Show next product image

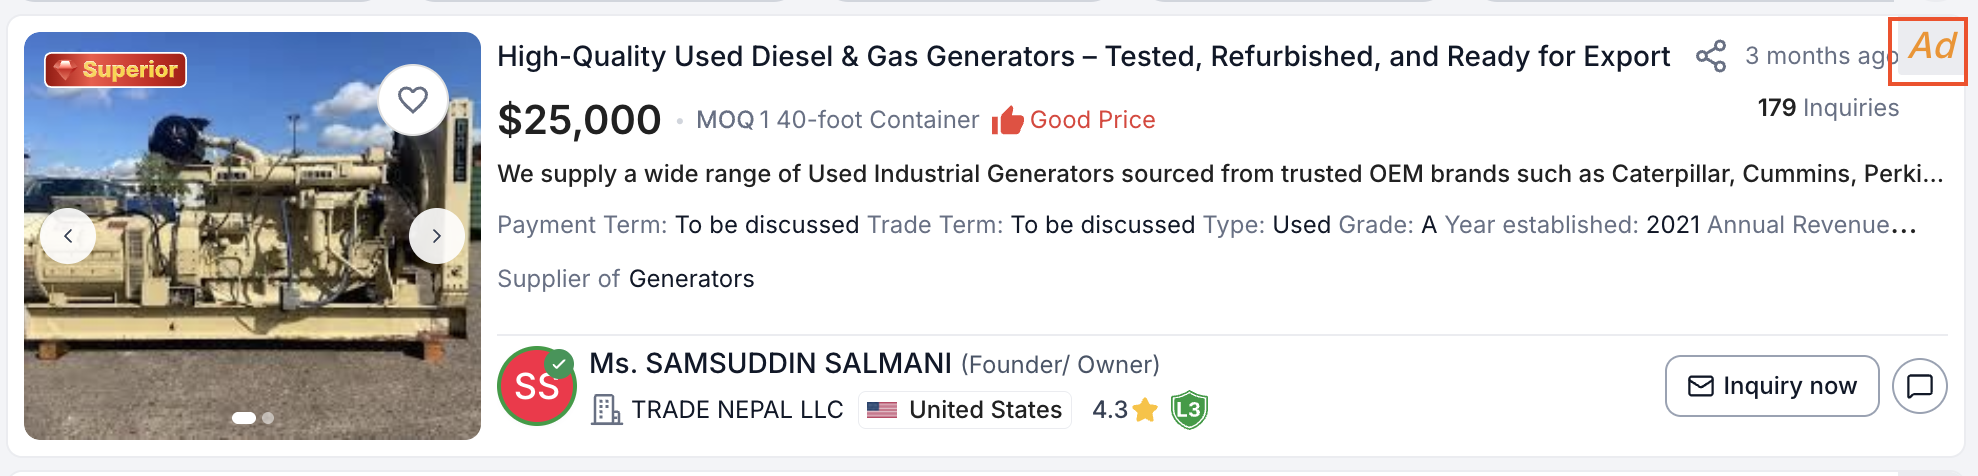click(x=437, y=236)
